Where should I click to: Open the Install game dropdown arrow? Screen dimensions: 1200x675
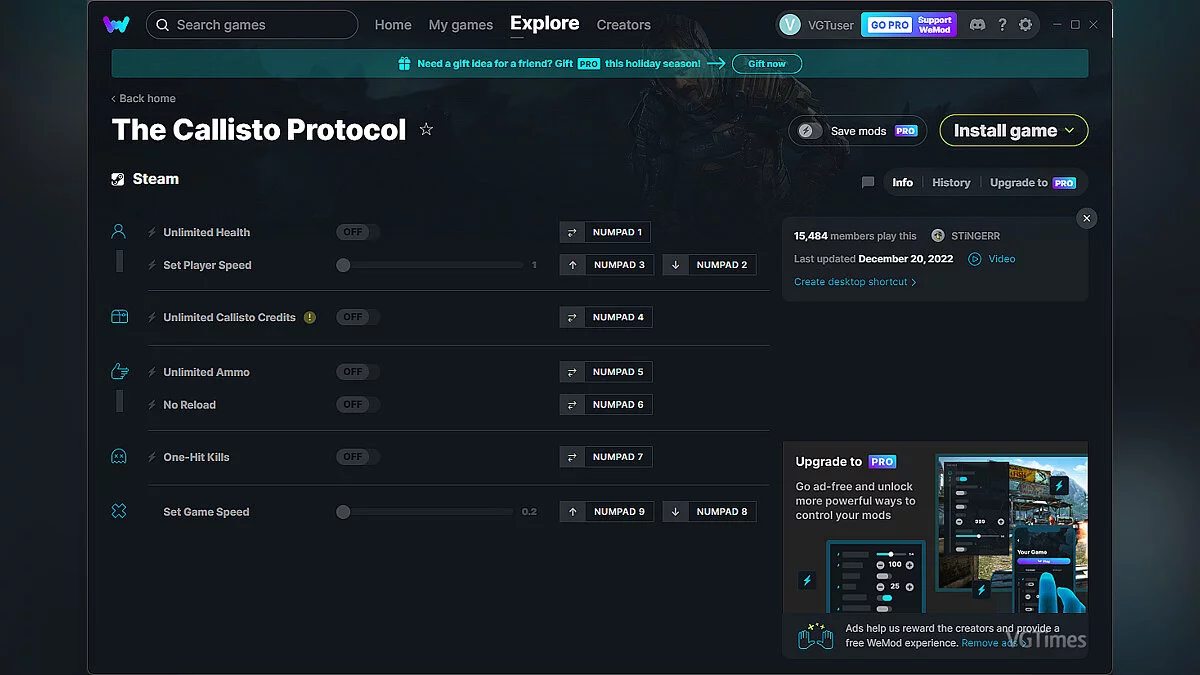point(1067,130)
